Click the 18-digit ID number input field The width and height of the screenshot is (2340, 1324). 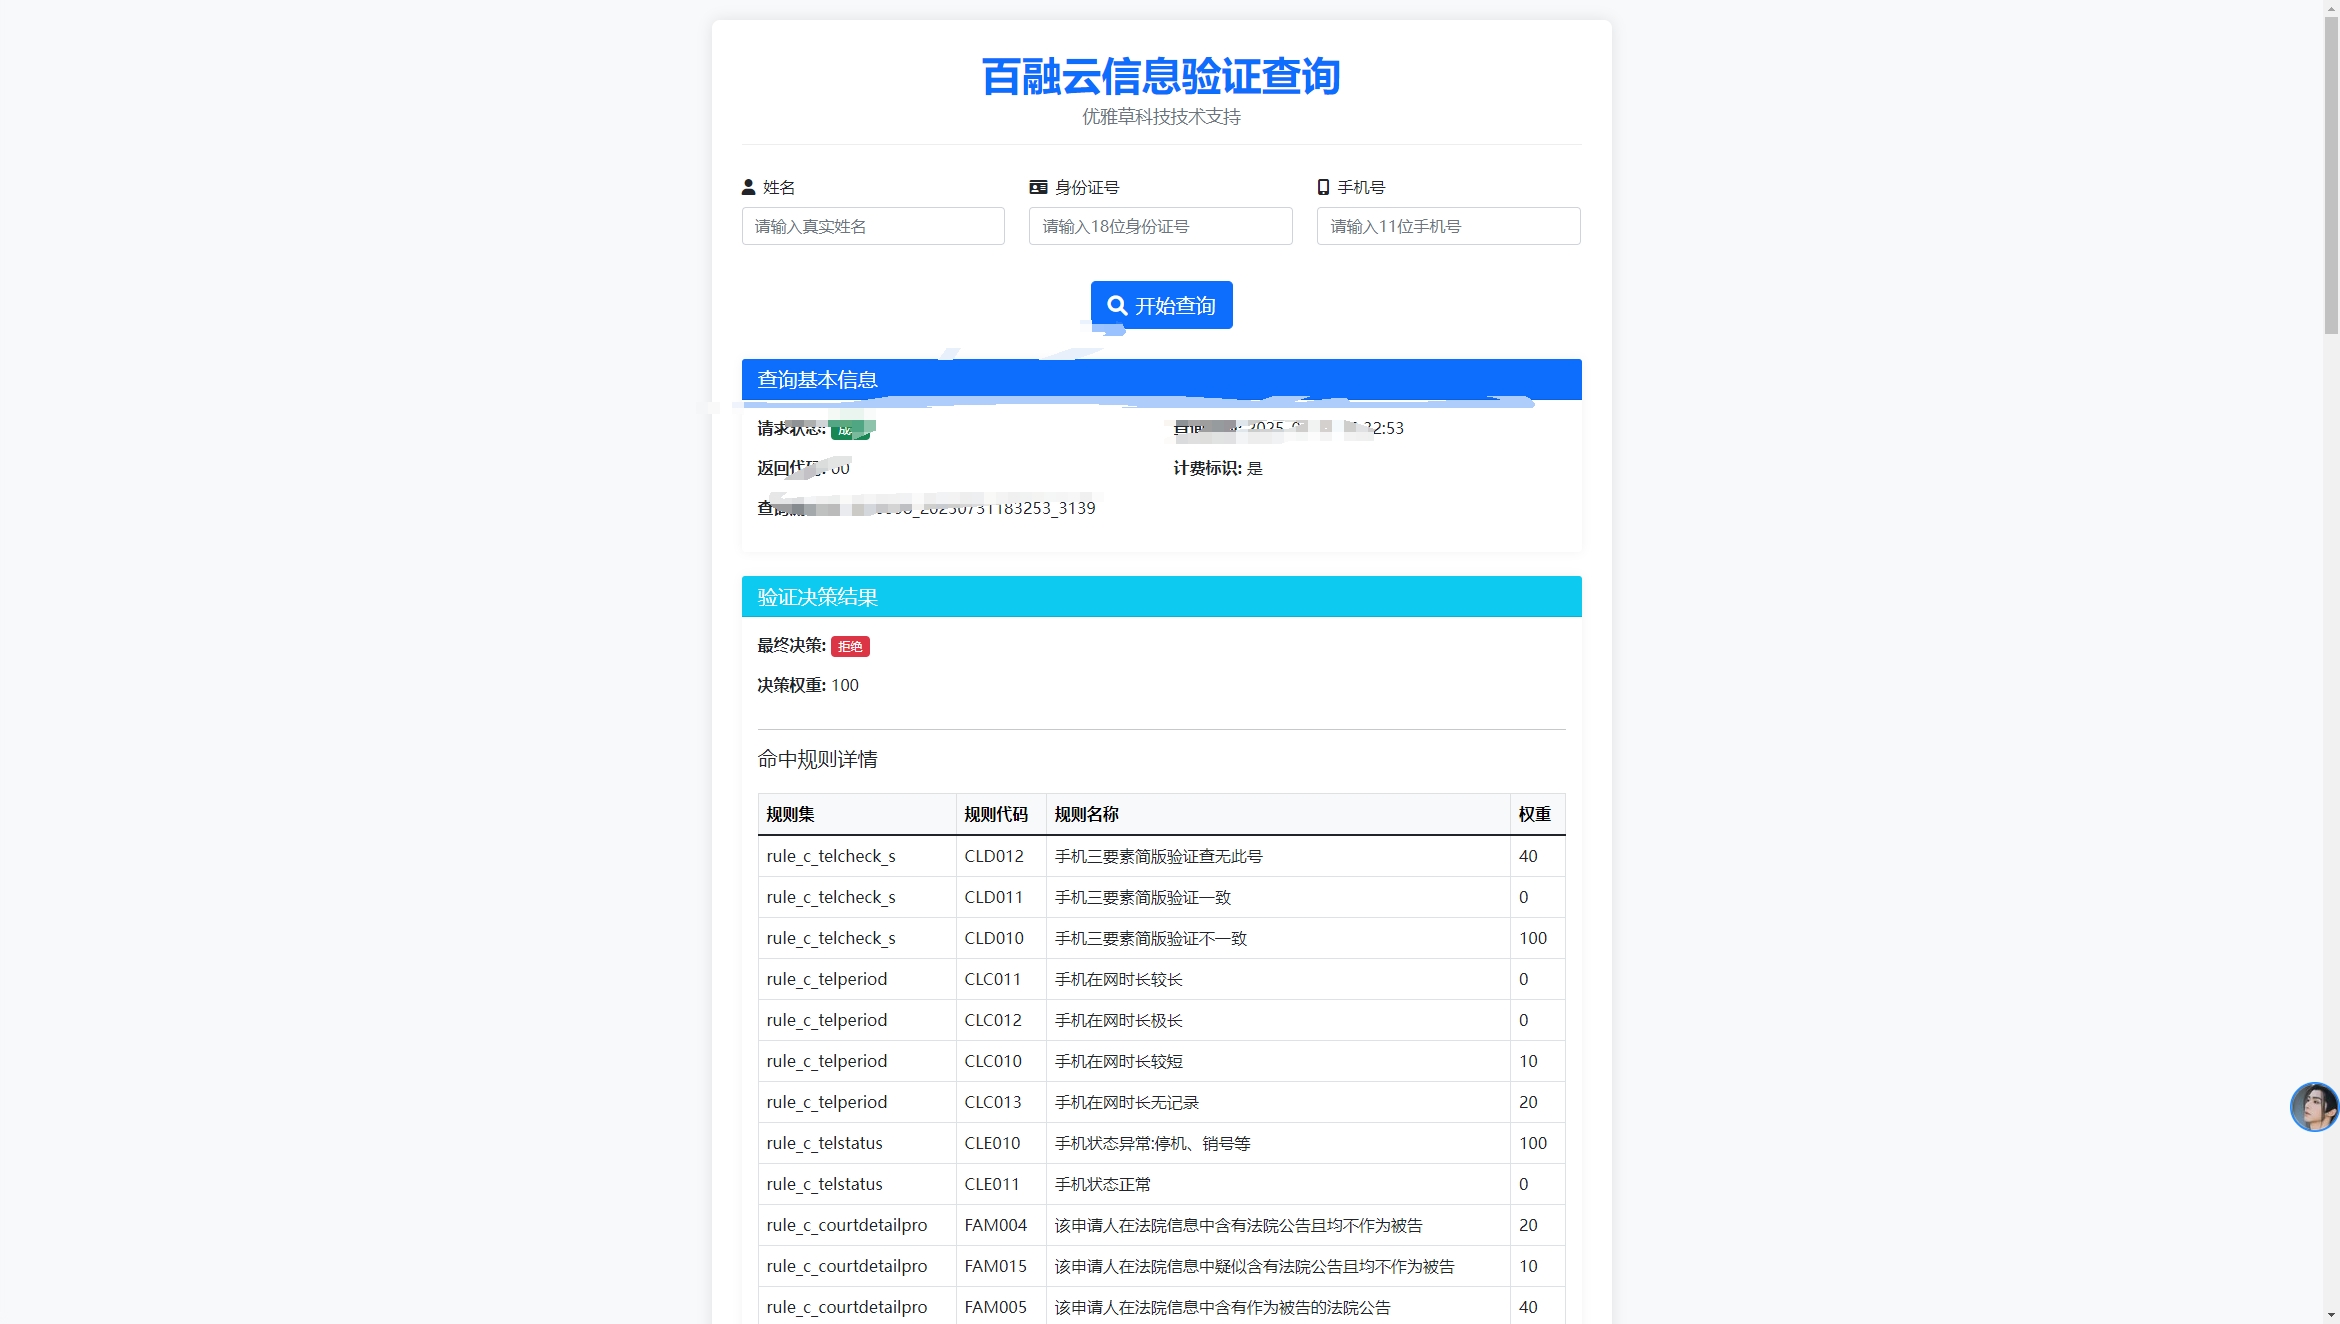click(x=1160, y=226)
